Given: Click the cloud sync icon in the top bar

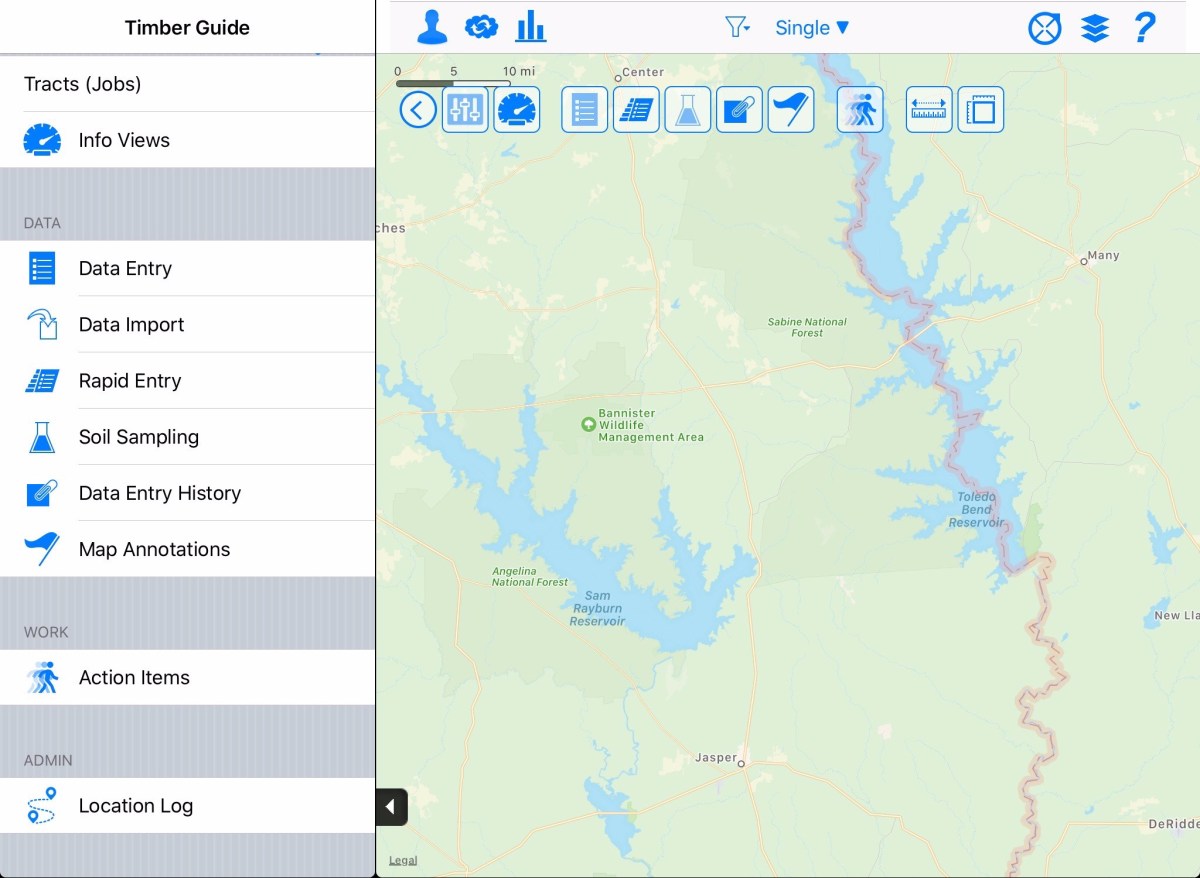Looking at the screenshot, I should point(481,27).
